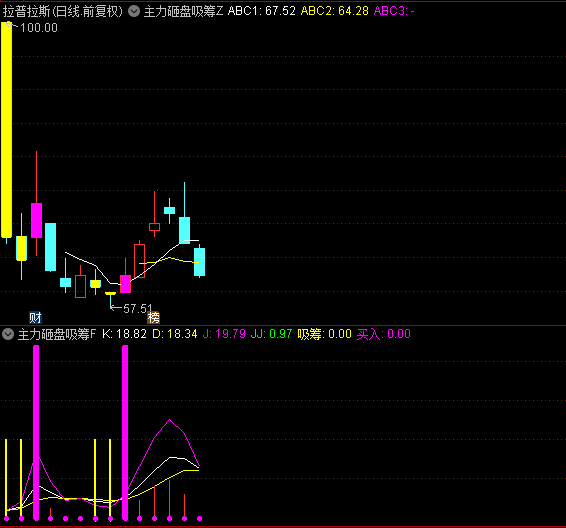This screenshot has width=566, height=528.
Task: Select the last cyan candlestick on the right
Action: (199, 262)
